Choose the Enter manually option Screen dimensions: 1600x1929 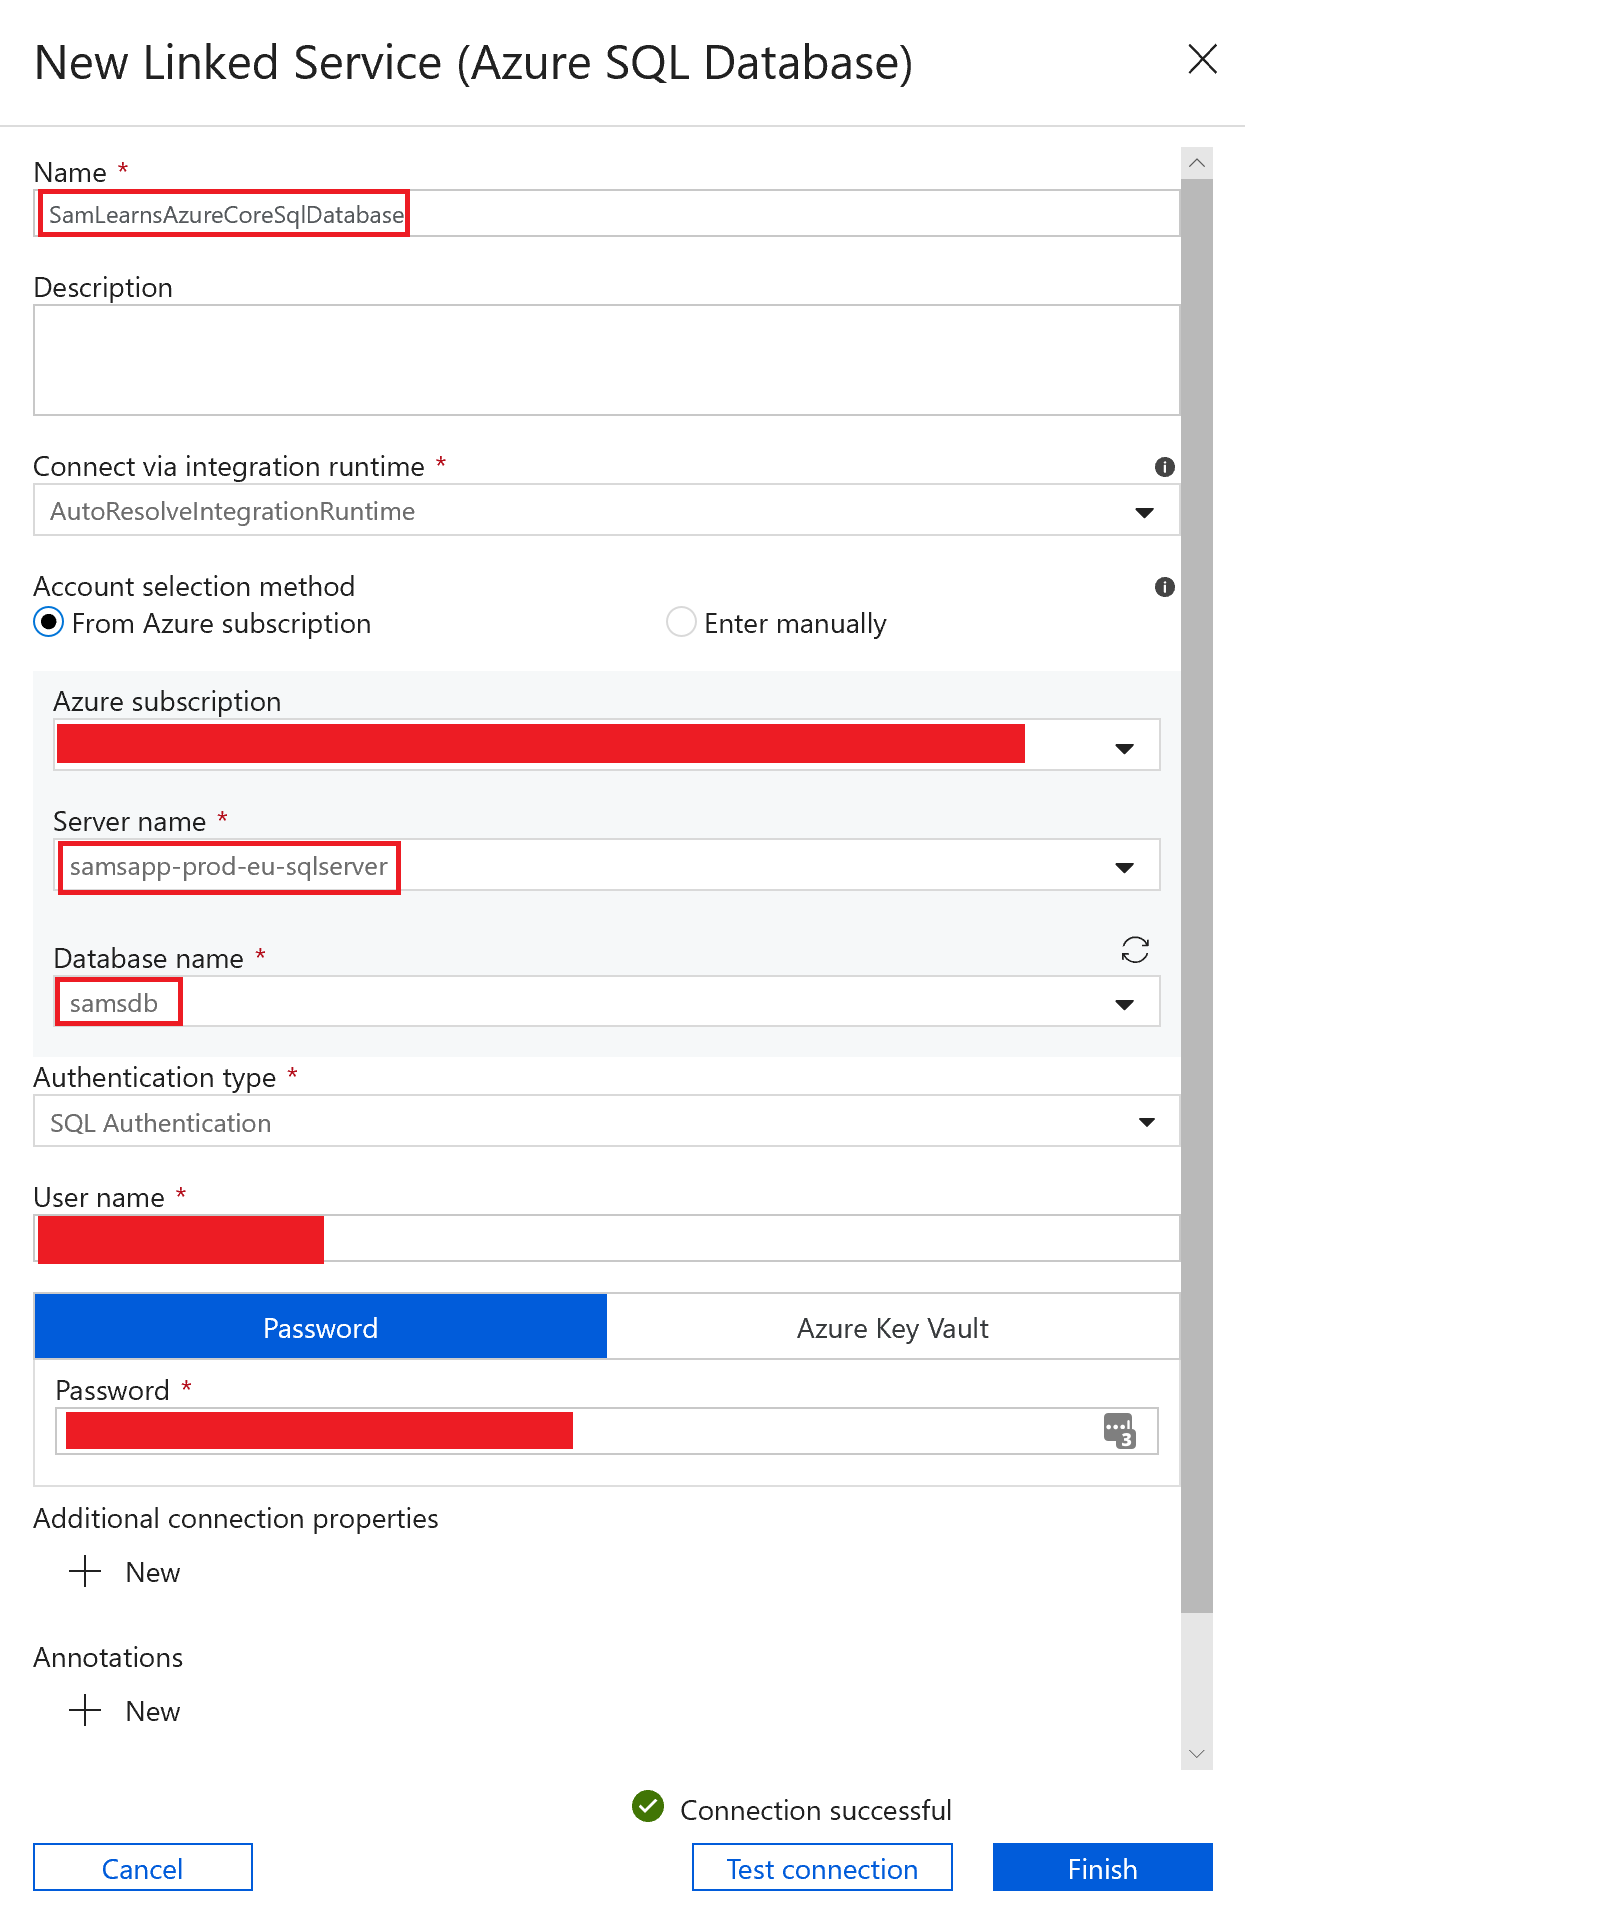point(681,622)
